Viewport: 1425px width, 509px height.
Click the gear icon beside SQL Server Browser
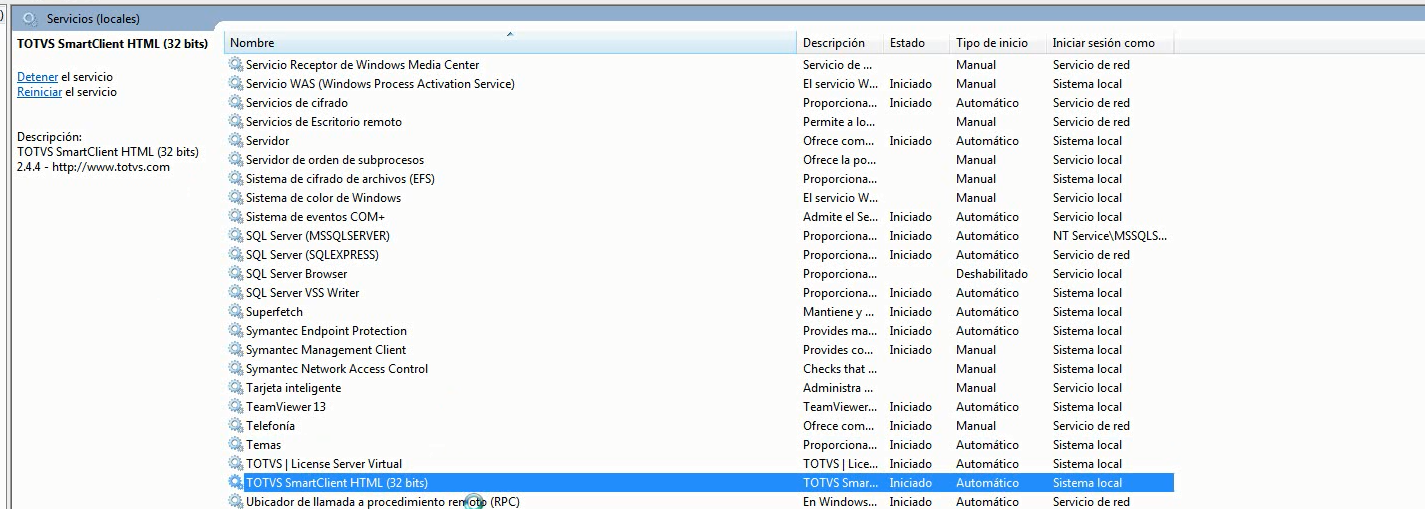[x=236, y=274]
